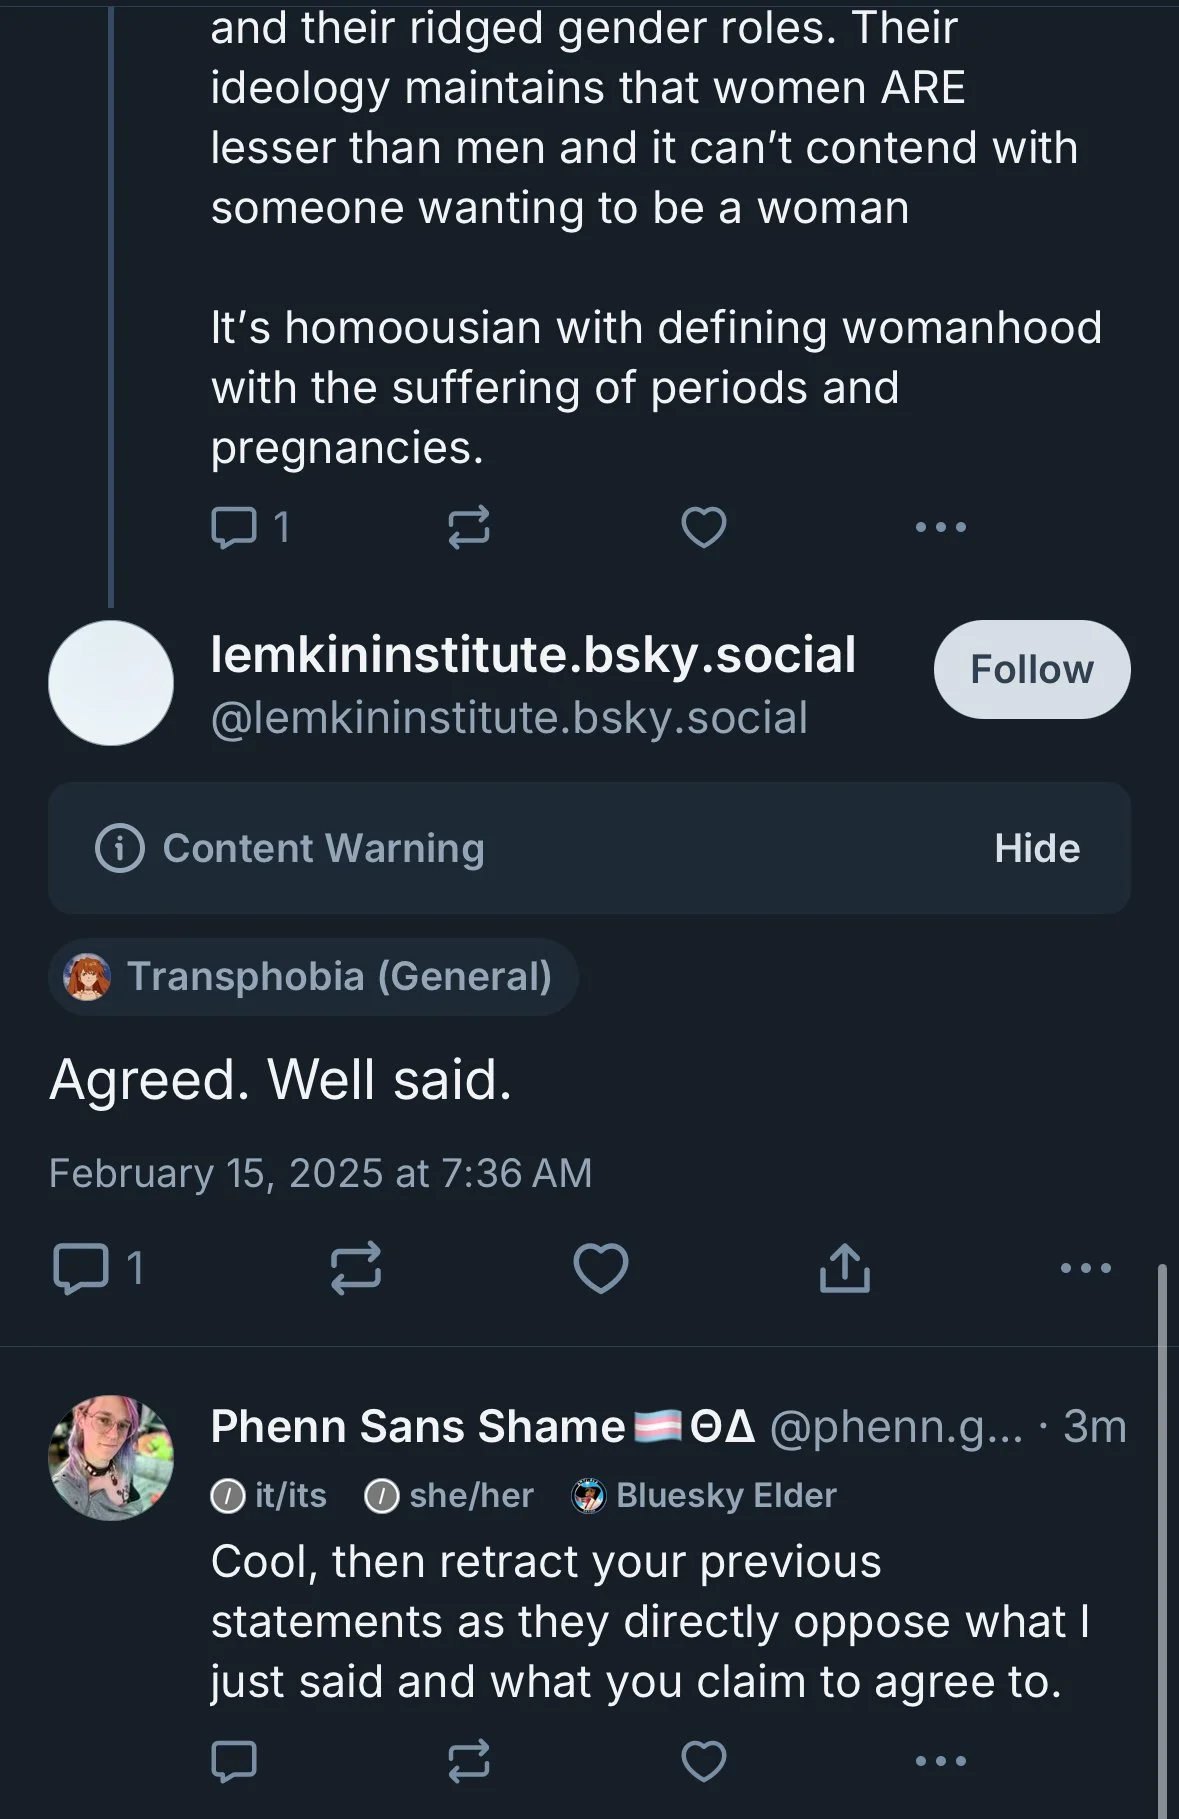Reply to the "Agreed. Well said." post
Image resolution: width=1179 pixels, height=1819 pixels.
(x=81, y=1268)
